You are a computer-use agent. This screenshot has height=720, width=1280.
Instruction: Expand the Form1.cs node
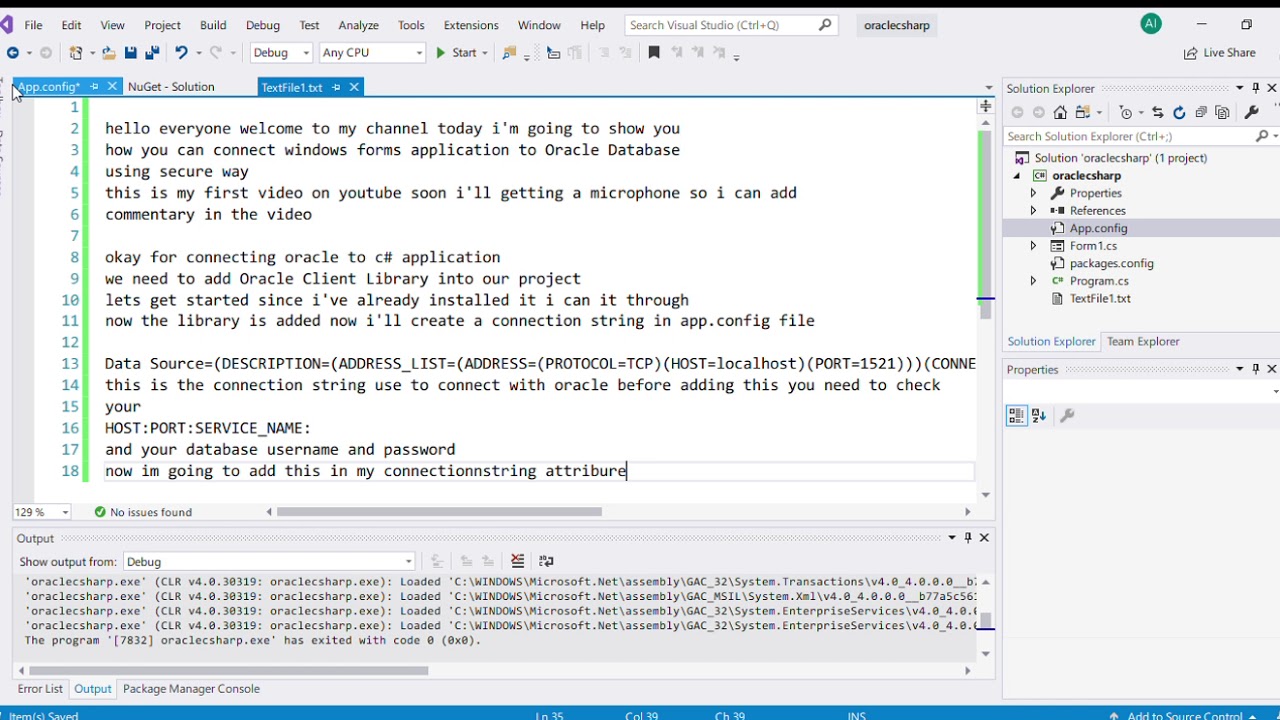1034,246
